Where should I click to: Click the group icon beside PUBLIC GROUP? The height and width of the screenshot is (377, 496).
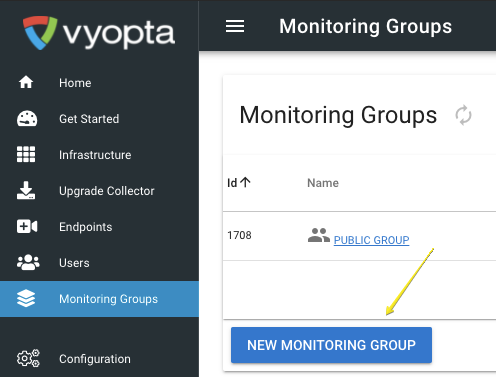click(x=319, y=235)
